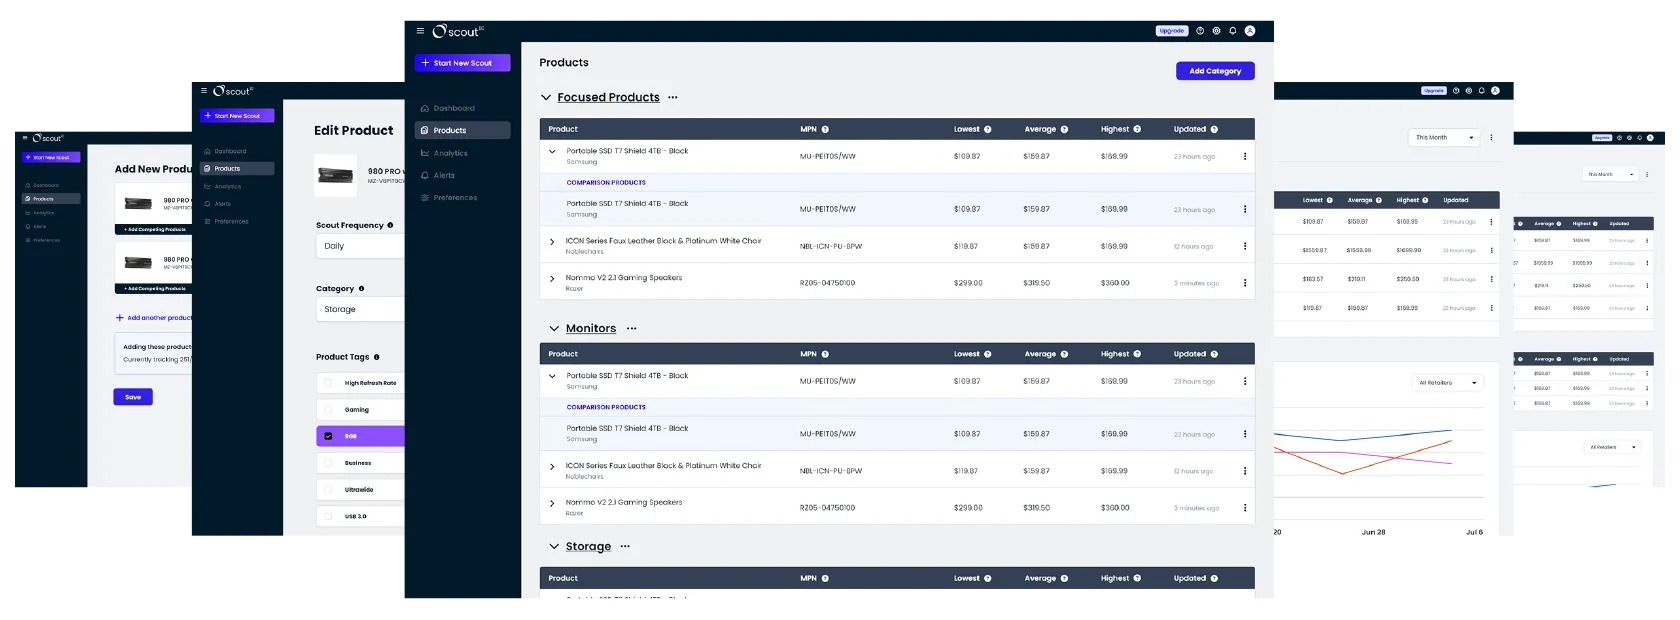Click the first 980 PRO thumbnail in Add New Product

(x=138, y=203)
